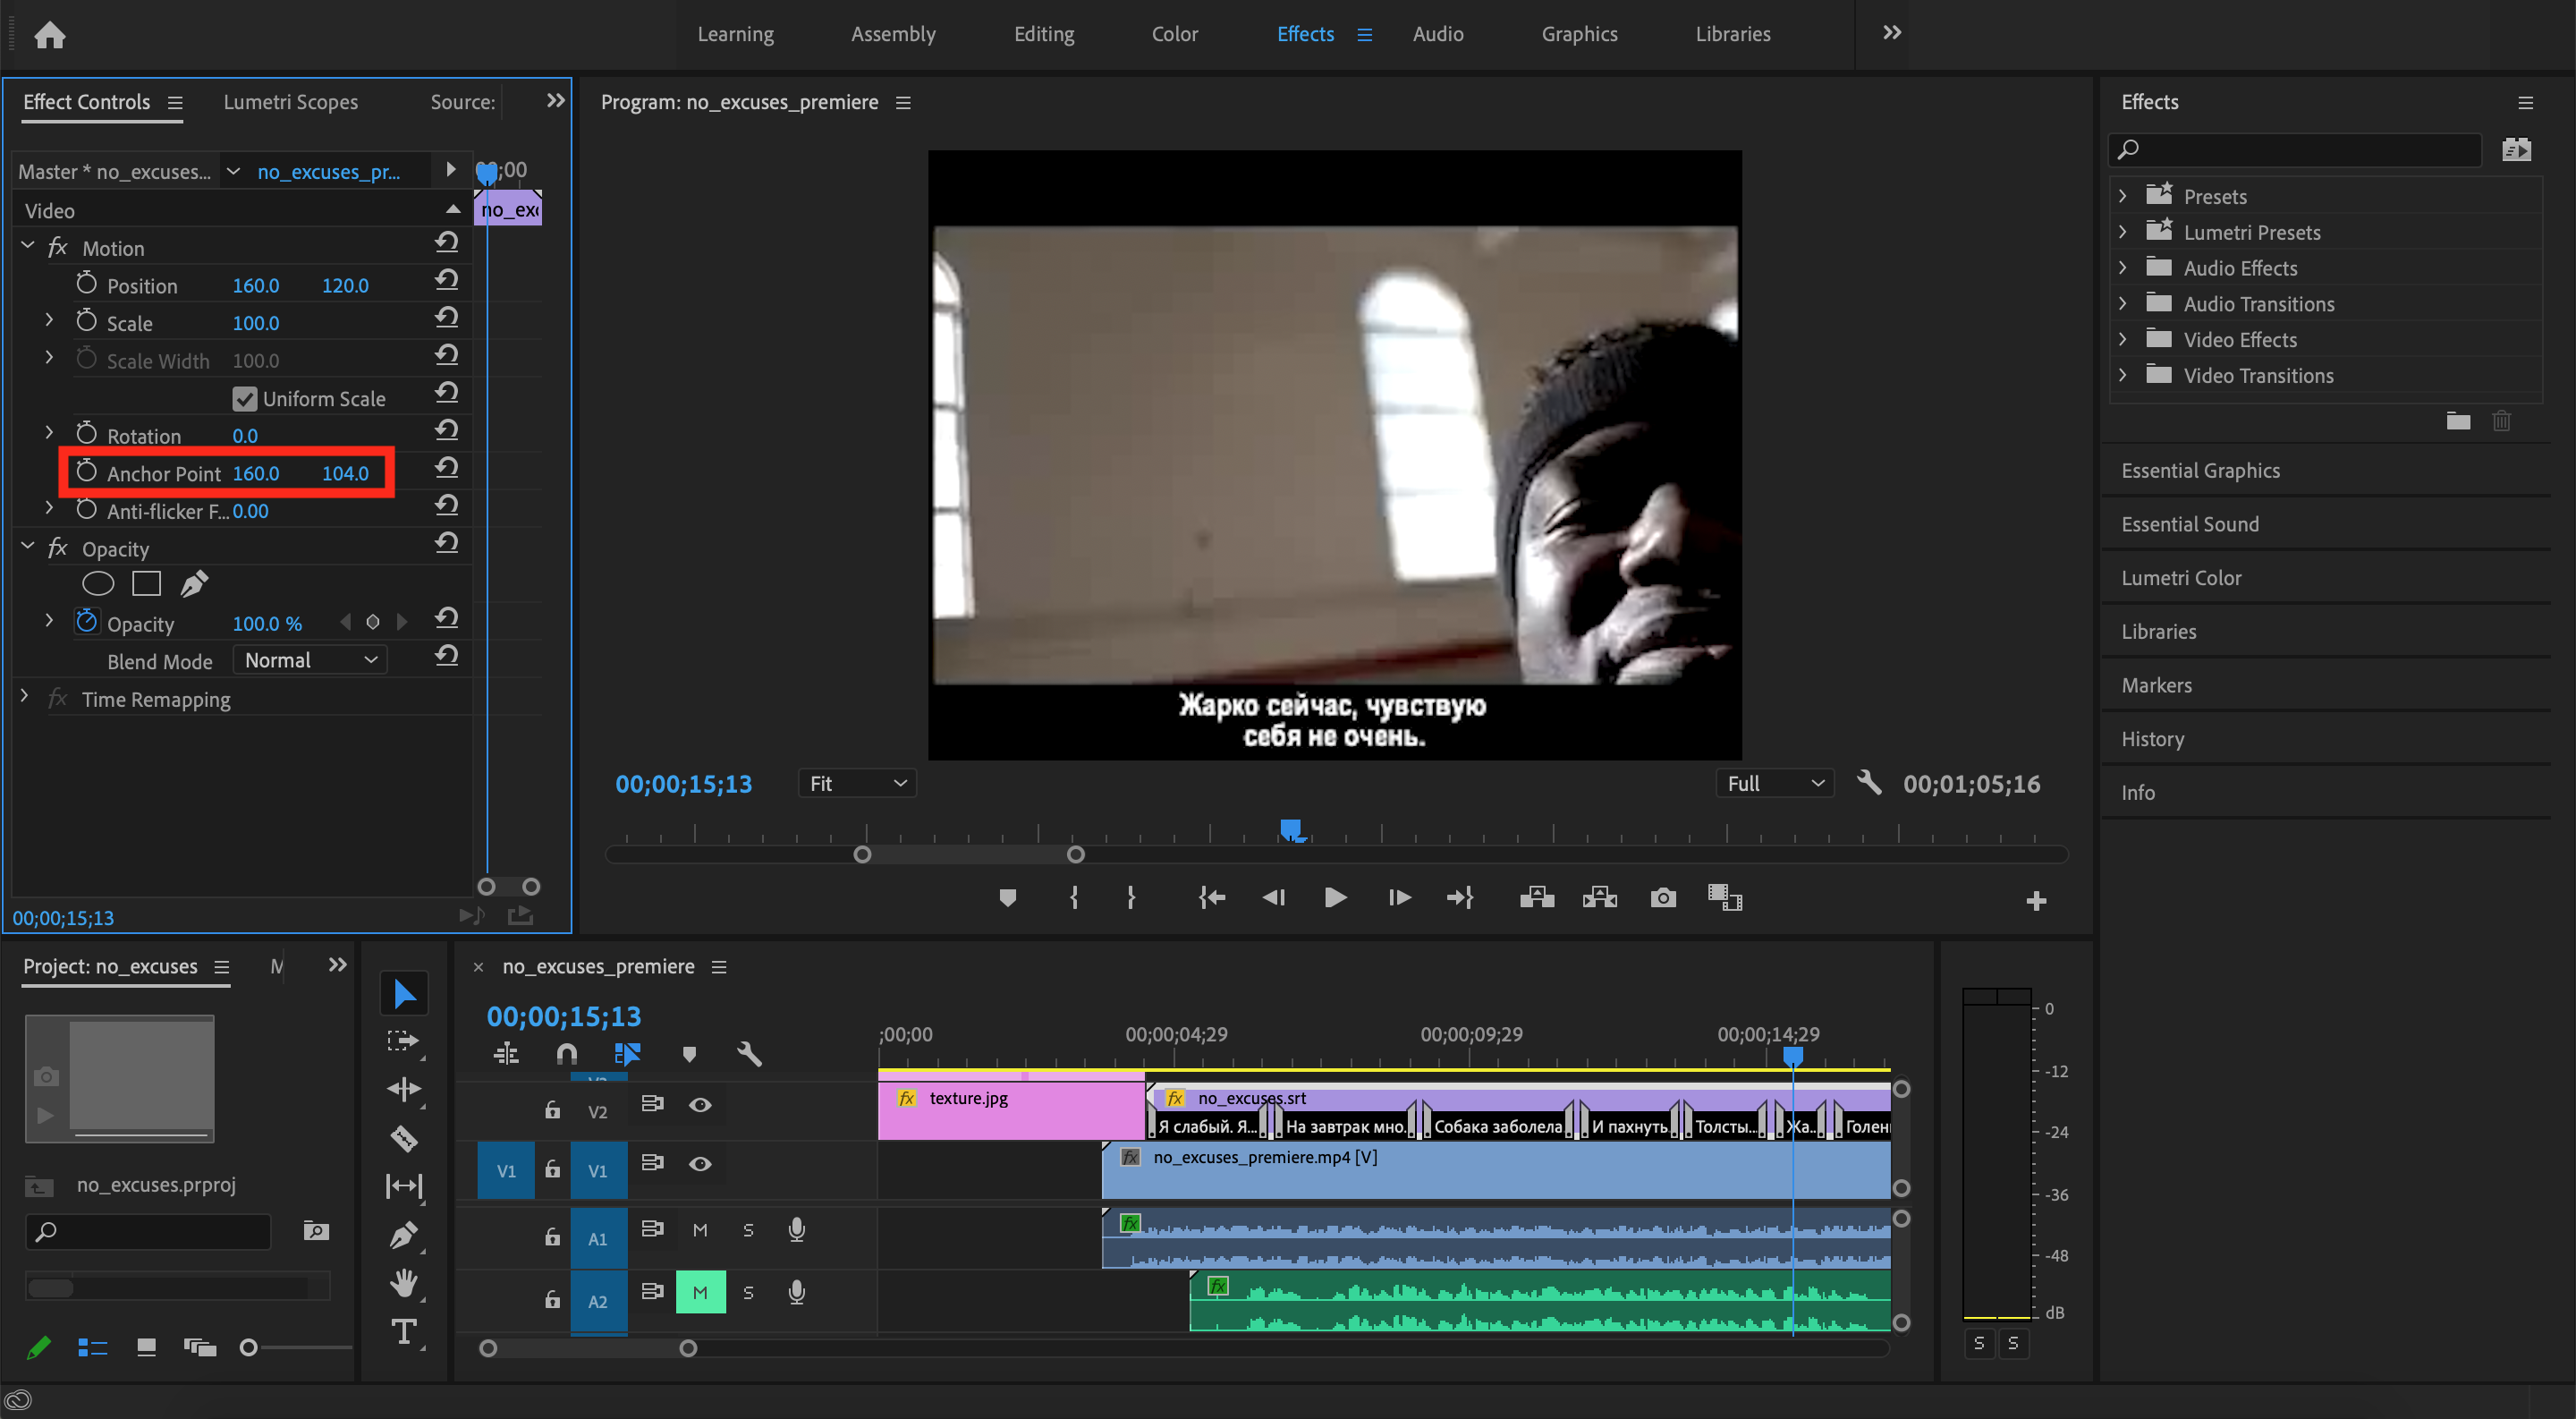
Task: Create 4-point polygon mask under Opacity
Action: 146,583
